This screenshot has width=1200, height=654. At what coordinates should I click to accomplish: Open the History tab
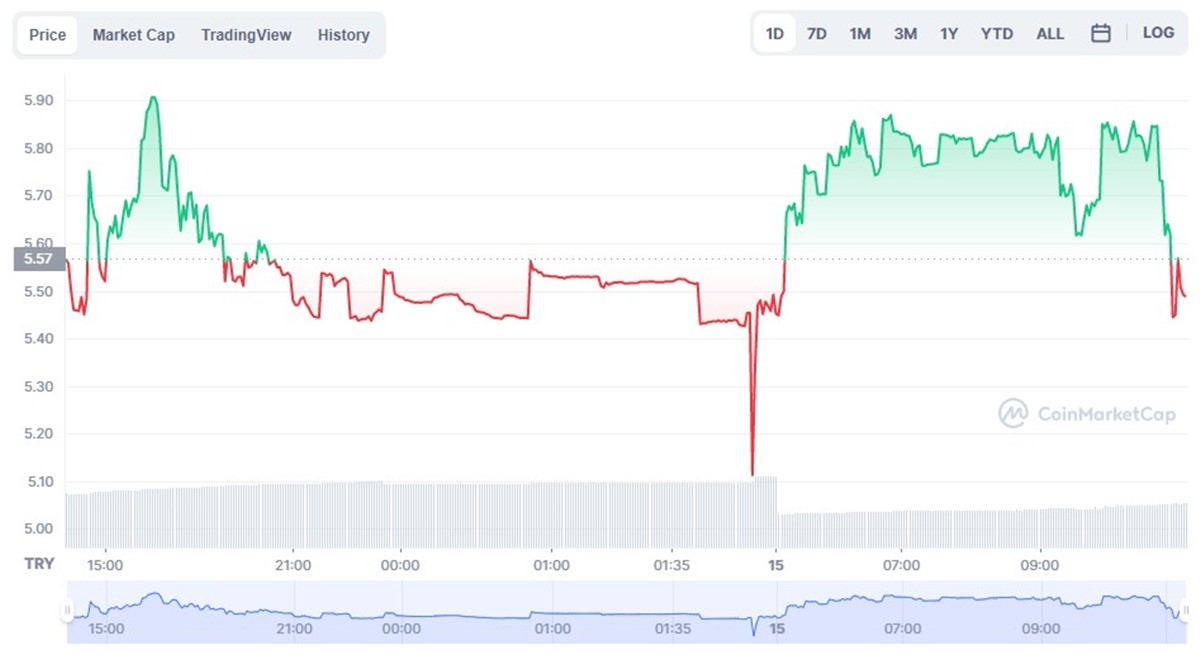(x=344, y=35)
